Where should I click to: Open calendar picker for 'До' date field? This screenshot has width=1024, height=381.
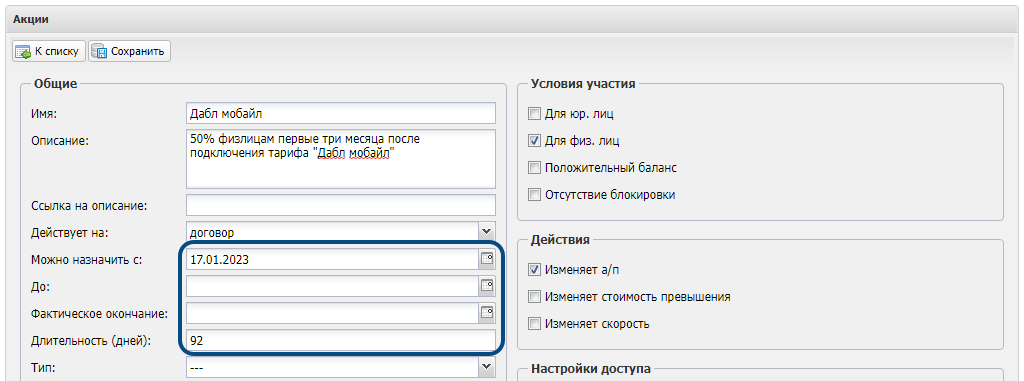(x=487, y=286)
